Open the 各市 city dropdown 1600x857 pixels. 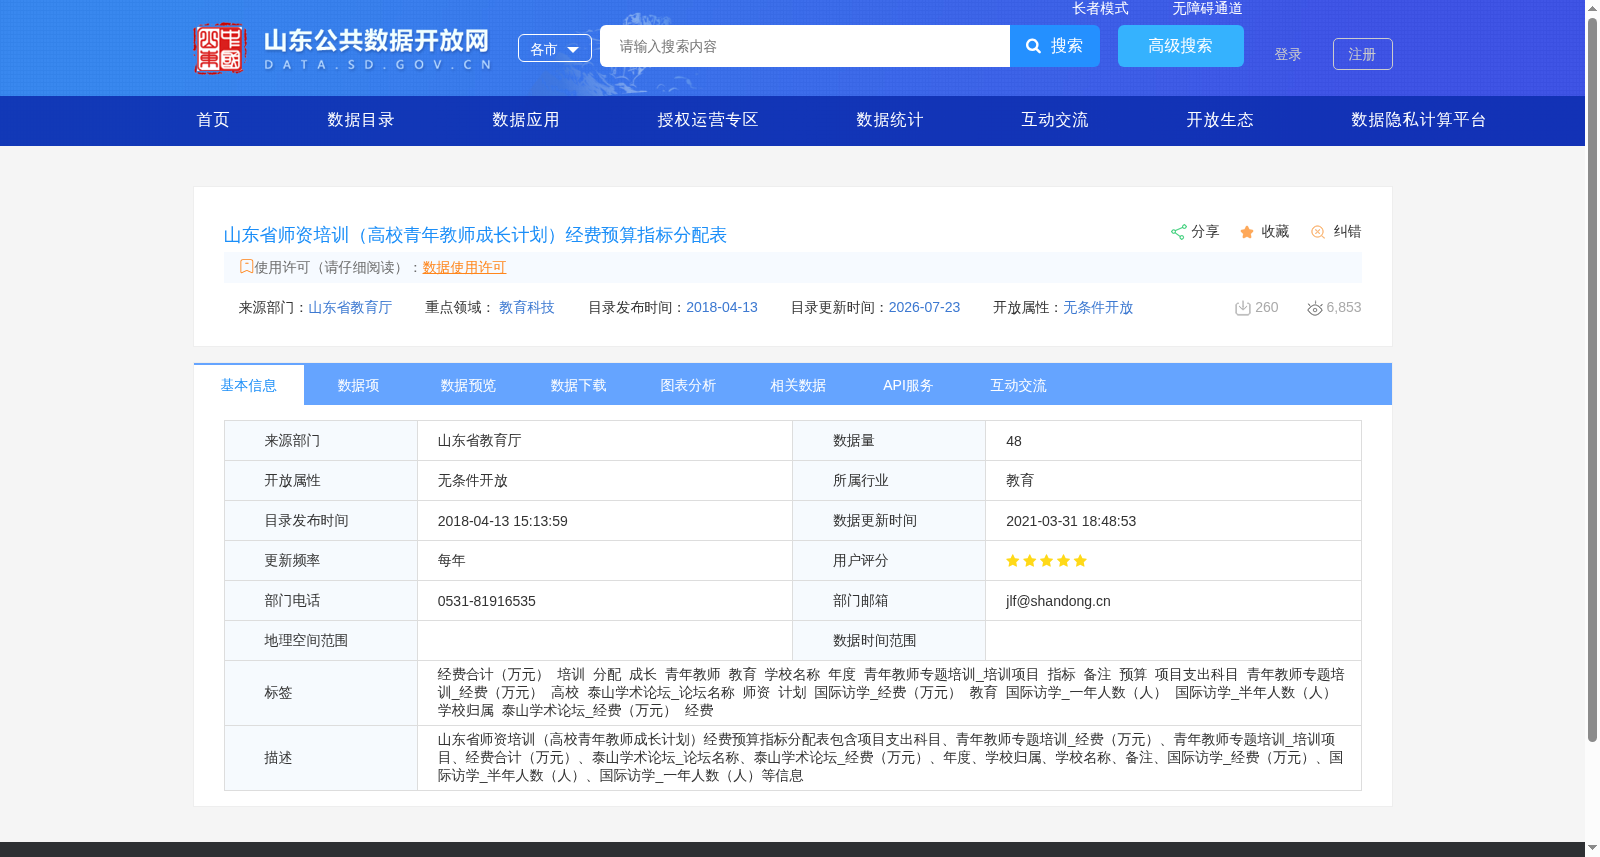coord(555,48)
